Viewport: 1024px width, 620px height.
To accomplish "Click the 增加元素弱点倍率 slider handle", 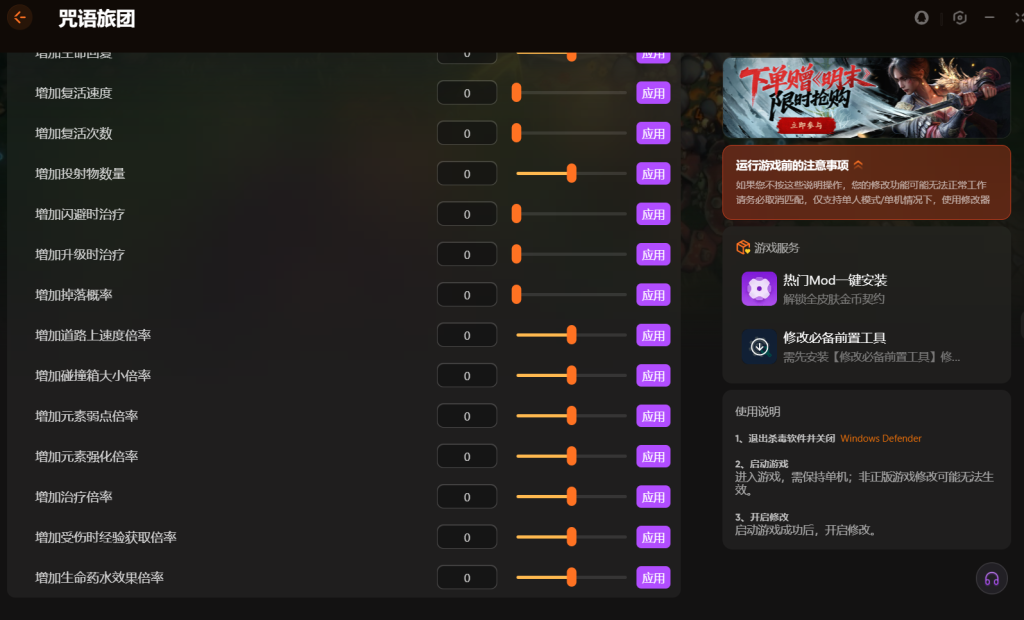I will tap(571, 416).
